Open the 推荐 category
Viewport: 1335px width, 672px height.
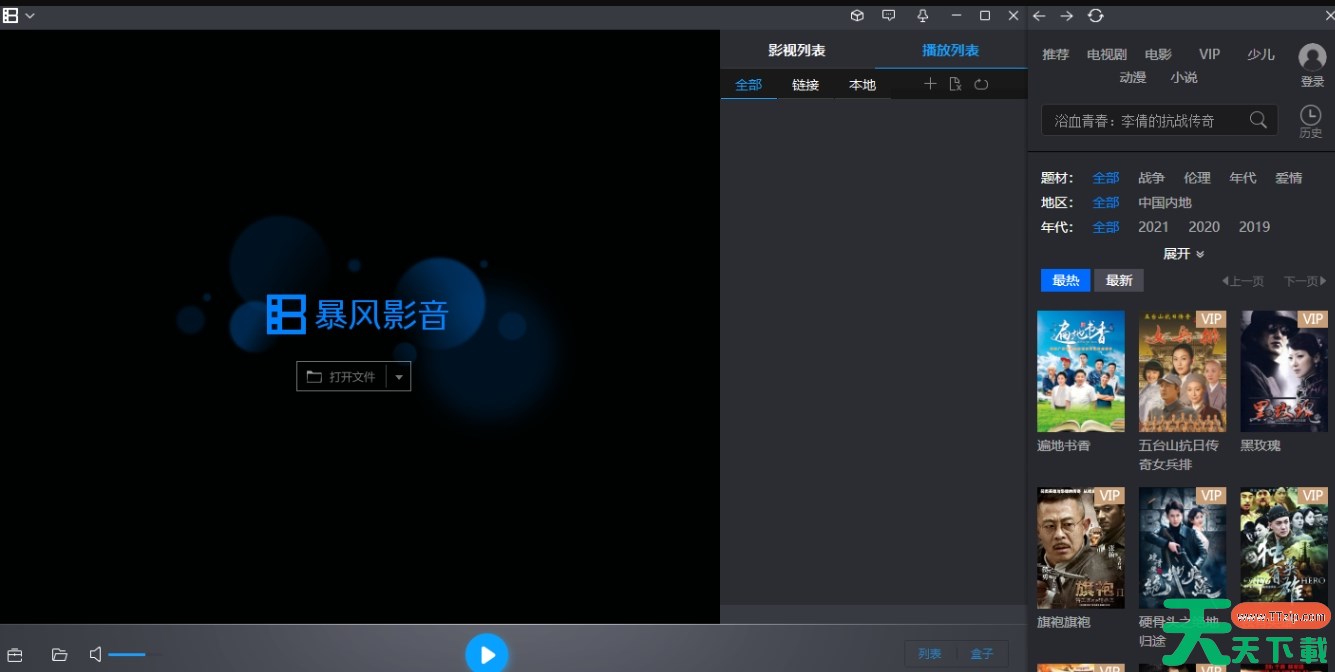1056,54
